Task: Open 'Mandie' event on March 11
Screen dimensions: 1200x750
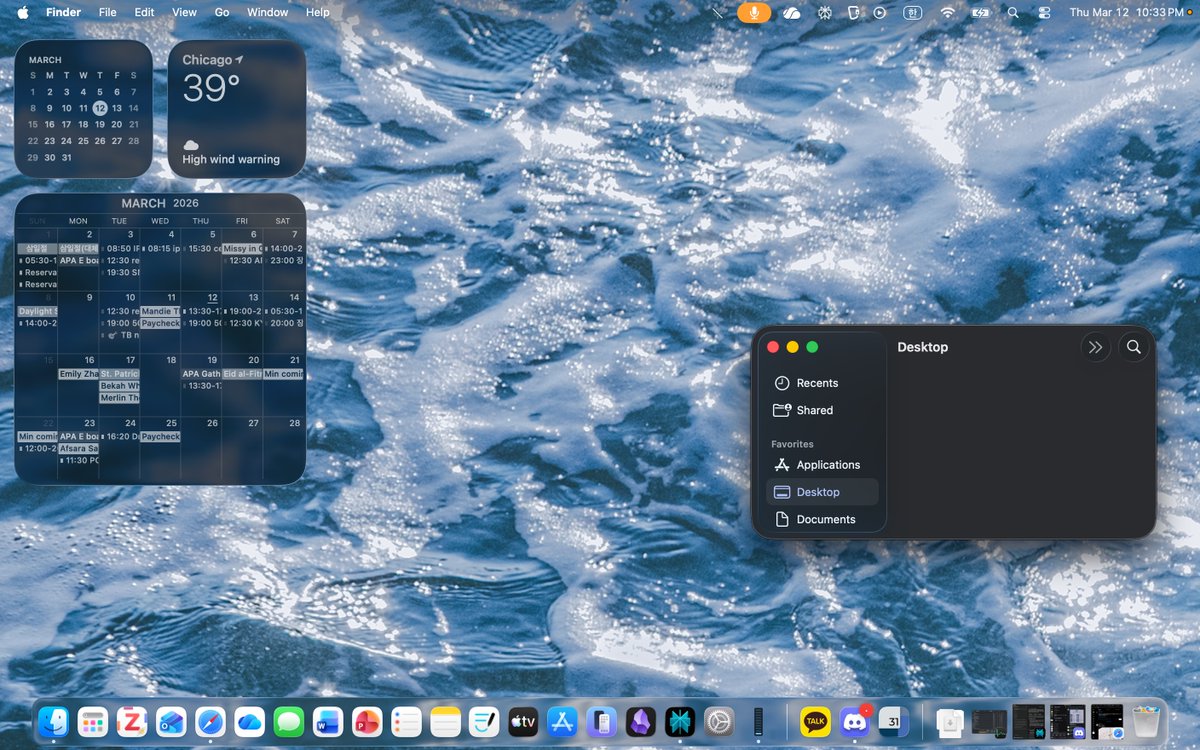Action: 160,311
